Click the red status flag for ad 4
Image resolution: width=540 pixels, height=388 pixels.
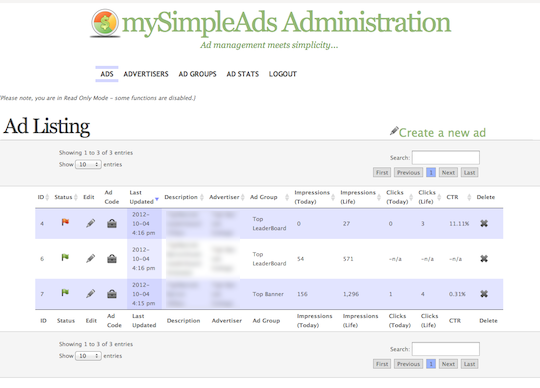coord(65,222)
